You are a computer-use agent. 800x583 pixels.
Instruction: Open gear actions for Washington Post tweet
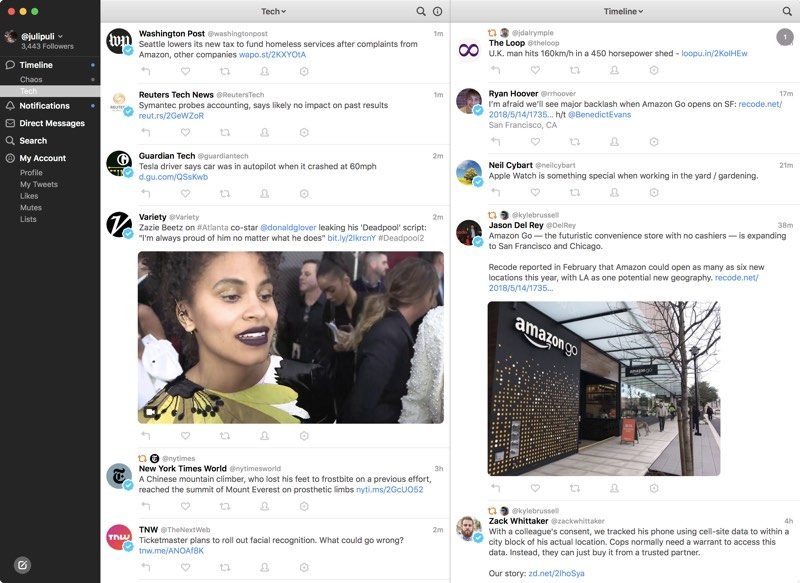click(x=304, y=71)
